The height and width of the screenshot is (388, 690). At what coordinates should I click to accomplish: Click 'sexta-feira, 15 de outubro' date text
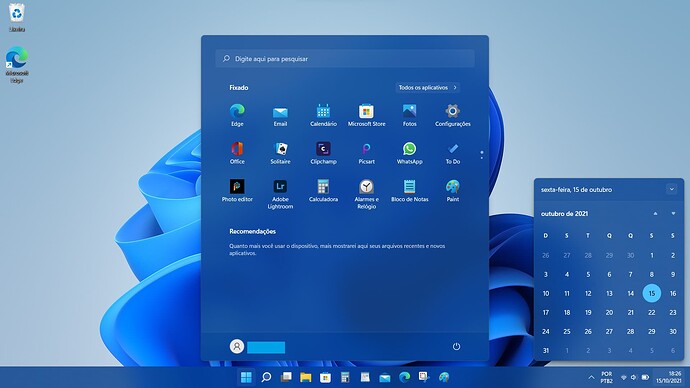(576, 190)
